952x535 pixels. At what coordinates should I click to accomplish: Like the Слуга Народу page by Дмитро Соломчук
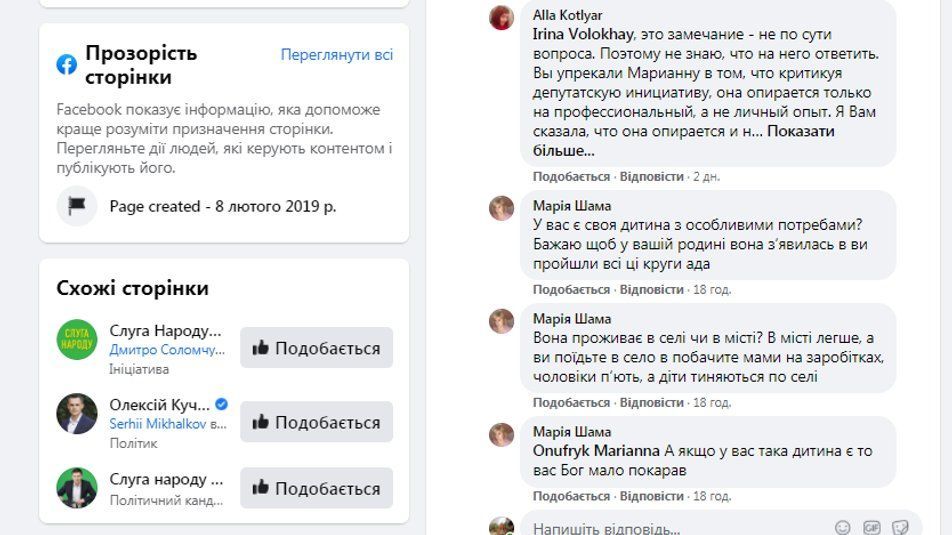[x=317, y=348]
